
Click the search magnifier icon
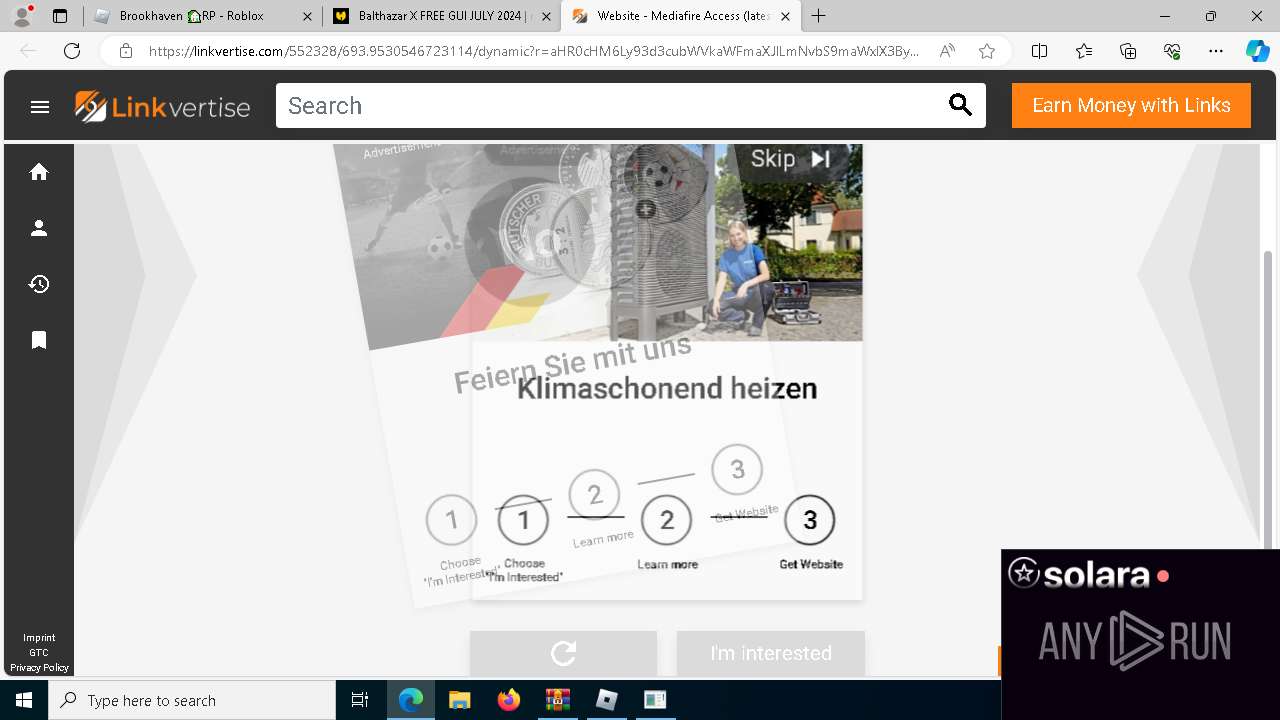(960, 105)
